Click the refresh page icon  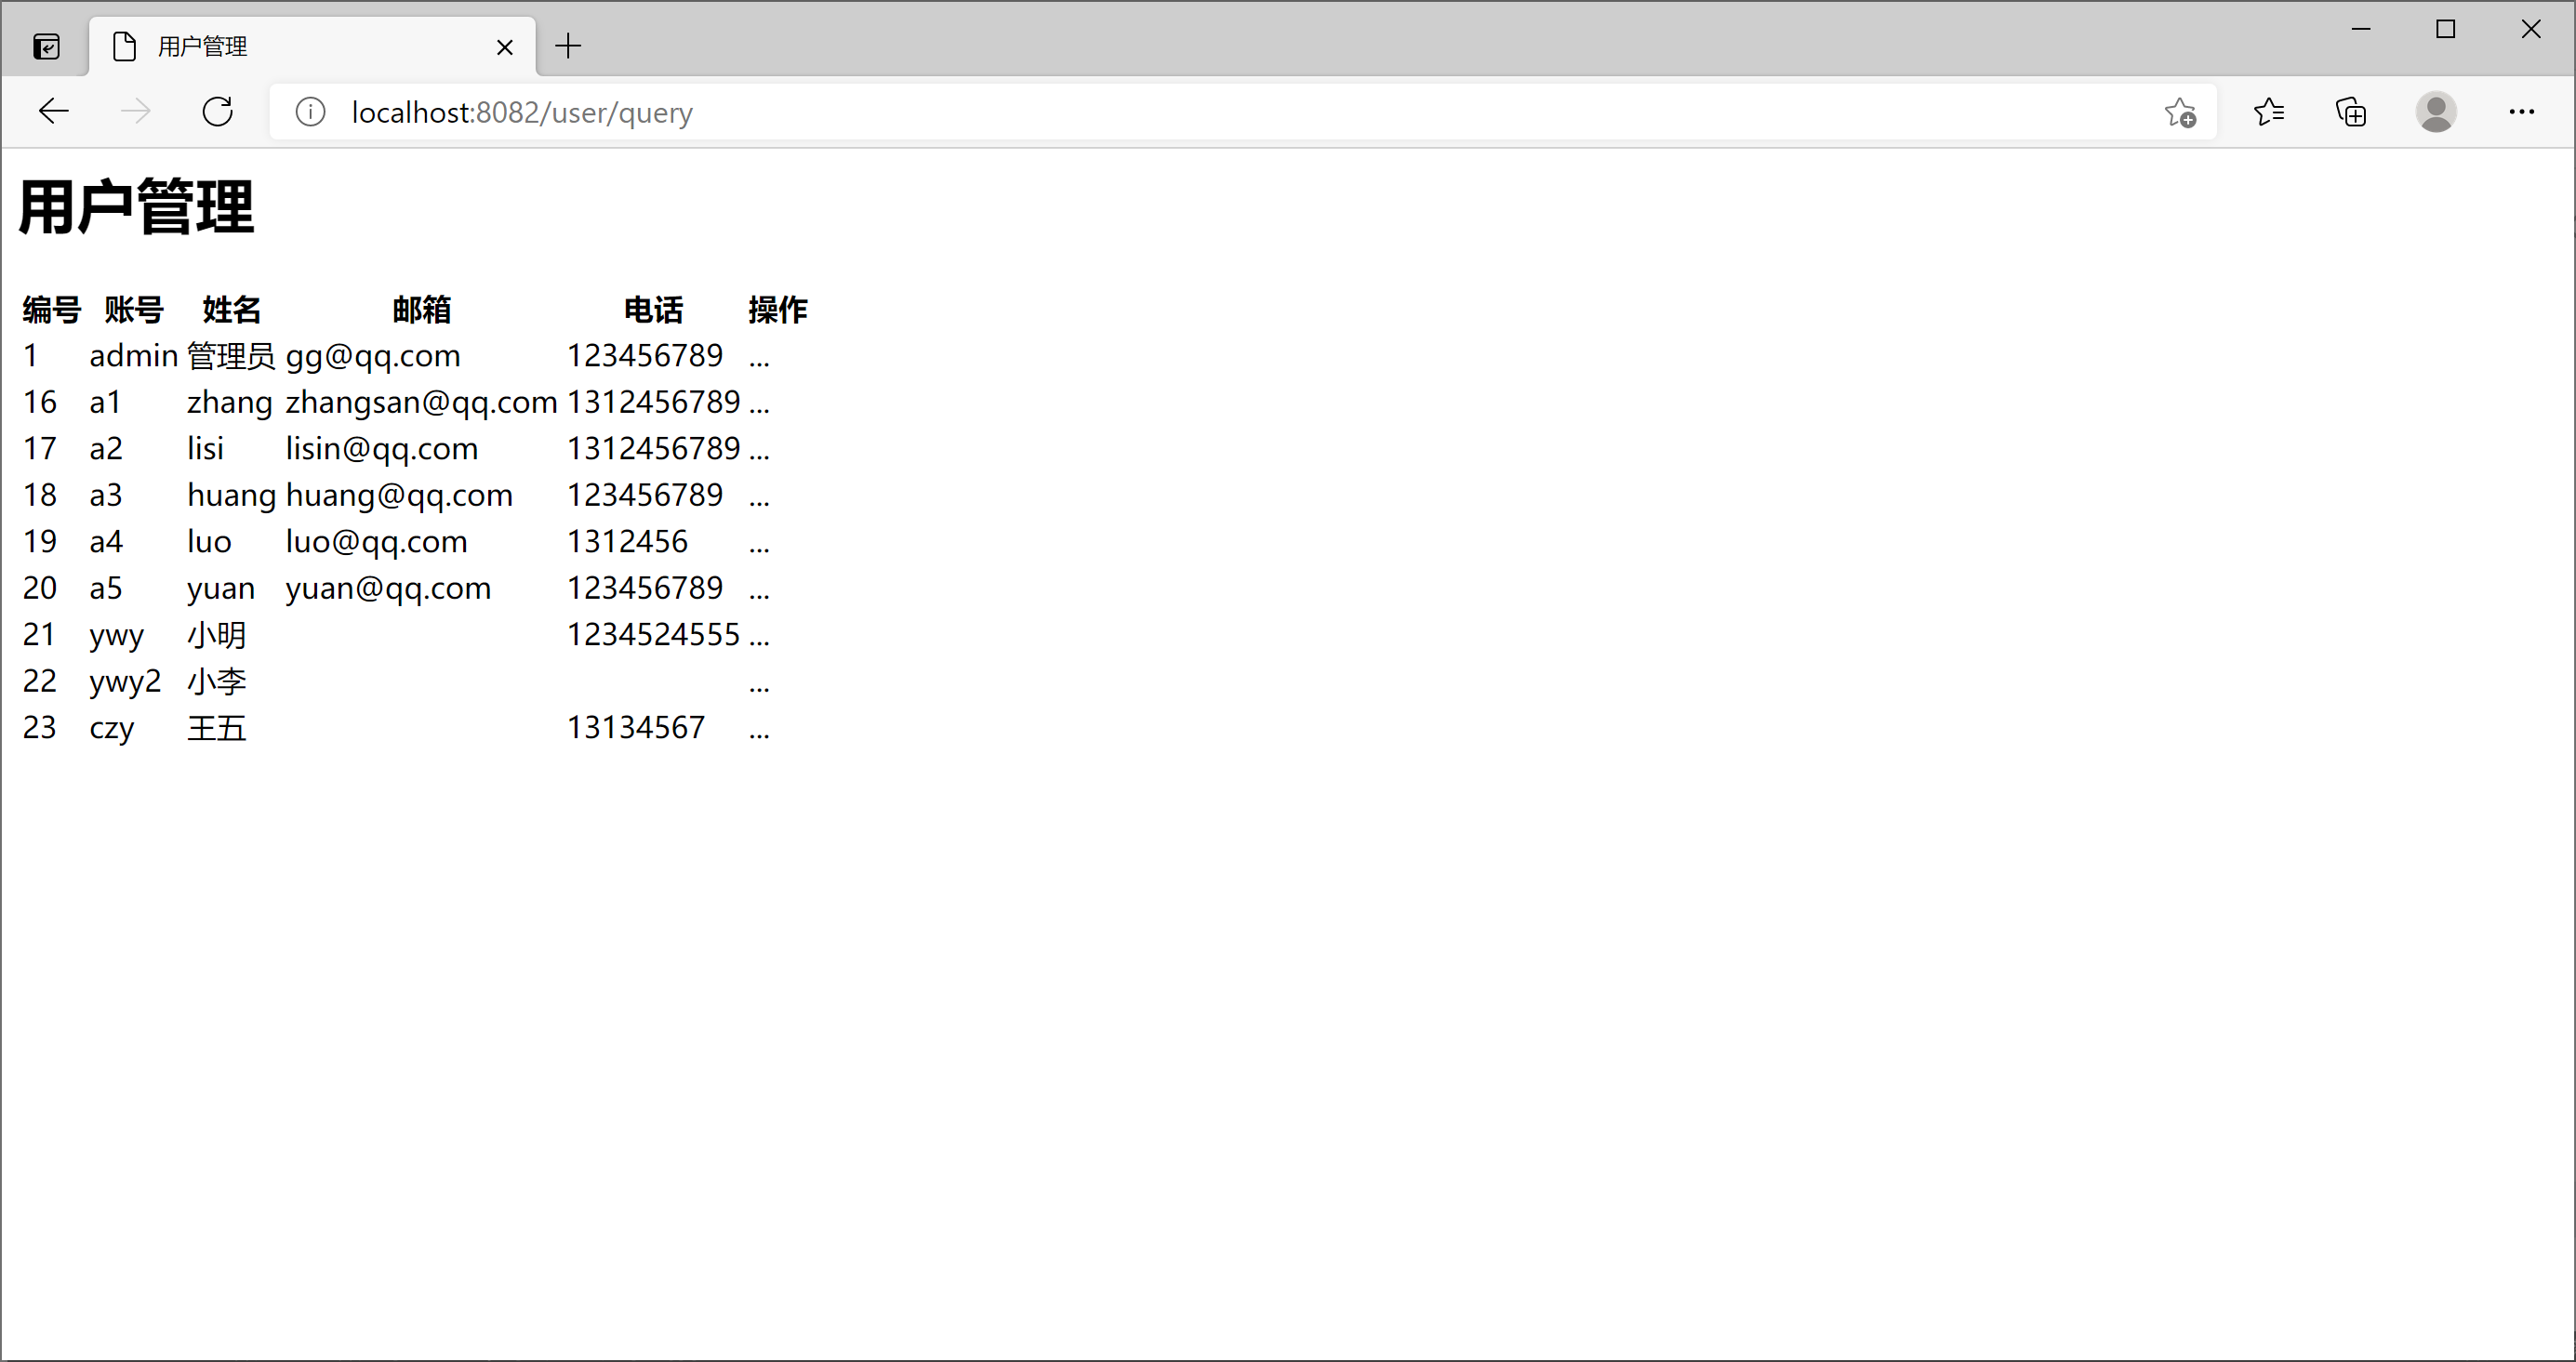coord(217,111)
